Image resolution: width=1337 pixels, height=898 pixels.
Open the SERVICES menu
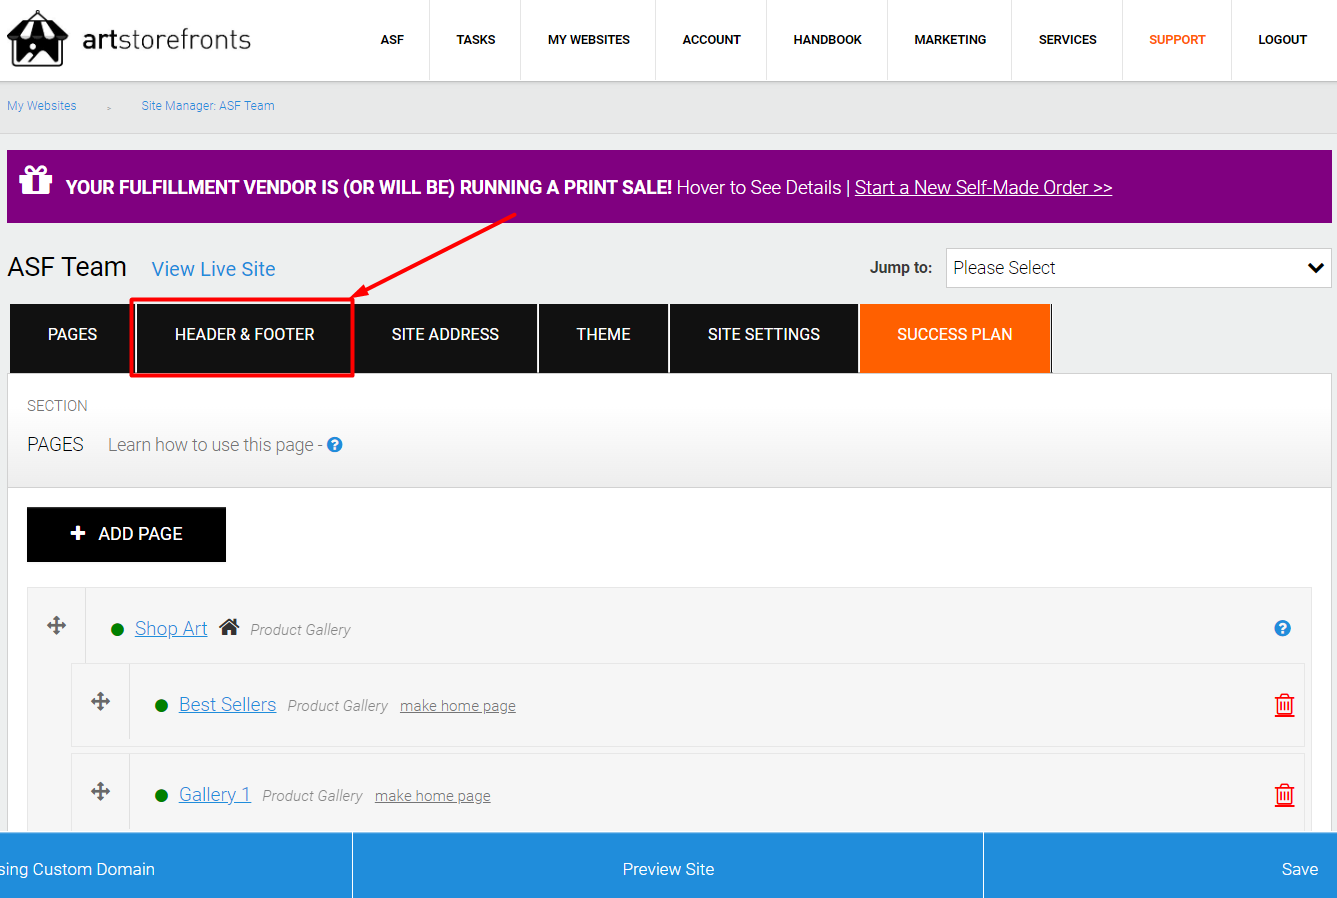click(x=1068, y=40)
